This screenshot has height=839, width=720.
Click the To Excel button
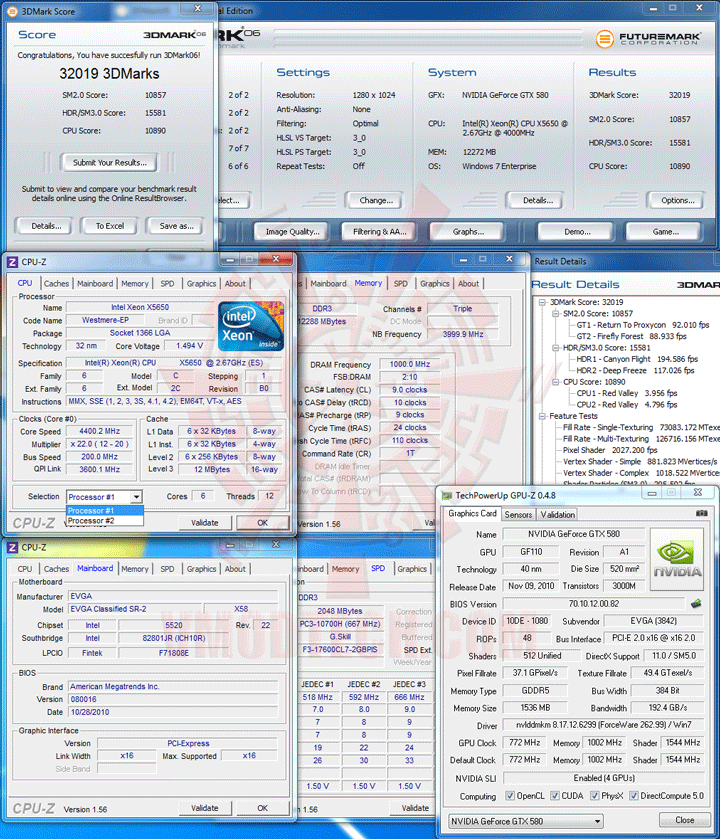point(110,226)
